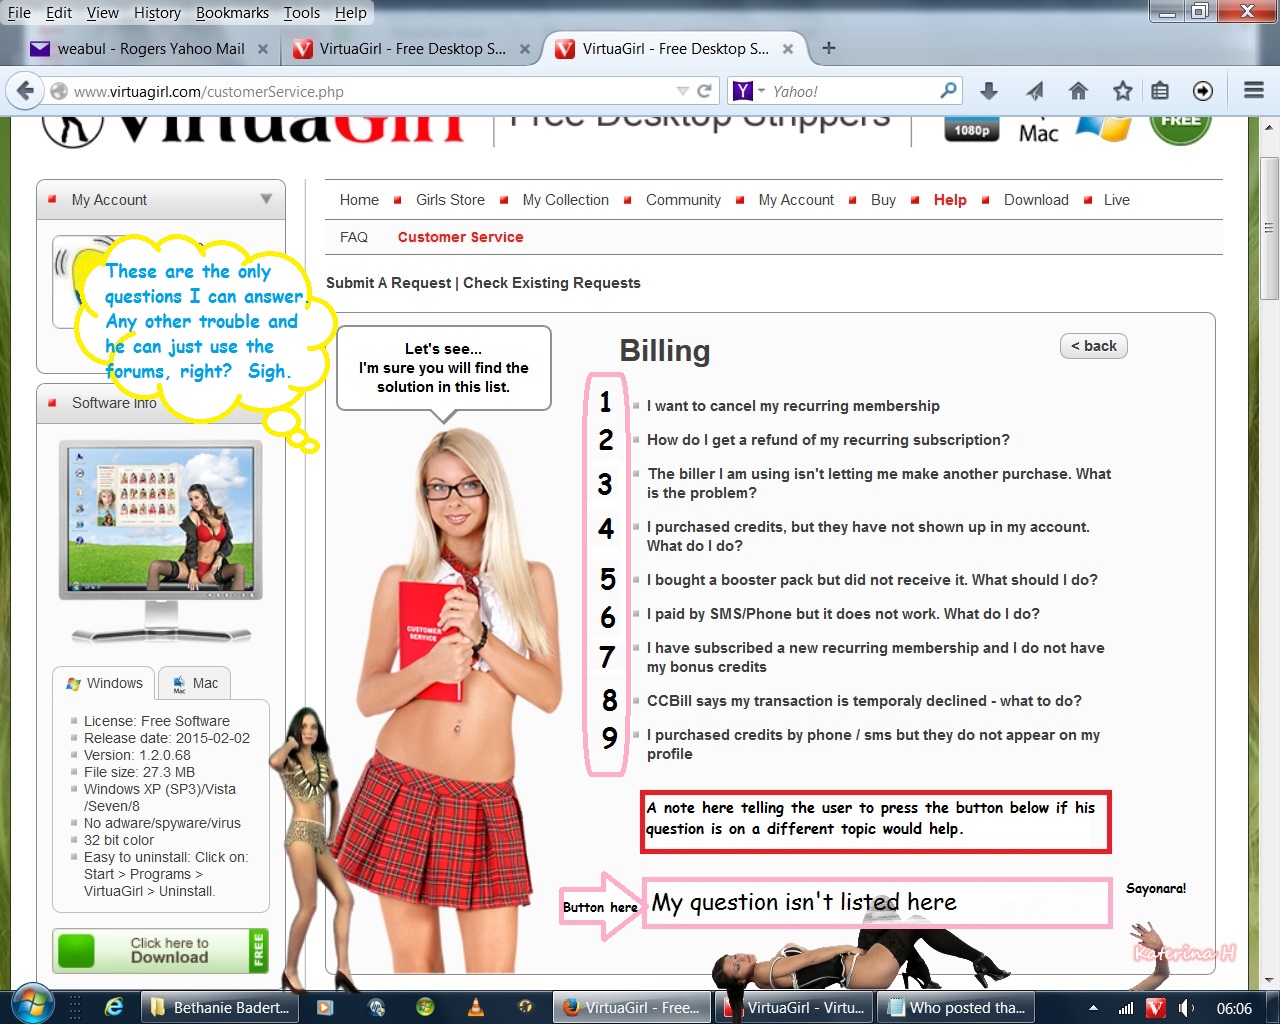Select the Mac software info tab
The width and height of the screenshot is (1280, 1024).
click(195, 683)
